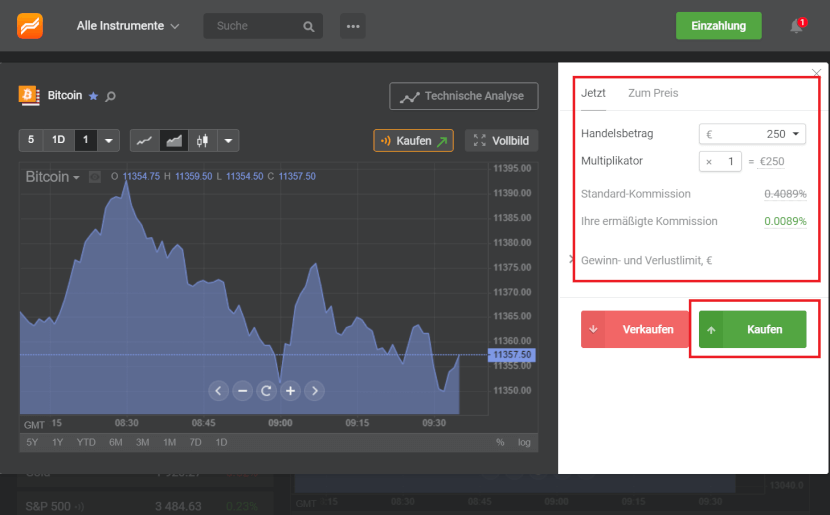Viewport: 830px width, 515px height.
Task: Expand the chart type dropdown arrow
Action: tap(228, 141)
